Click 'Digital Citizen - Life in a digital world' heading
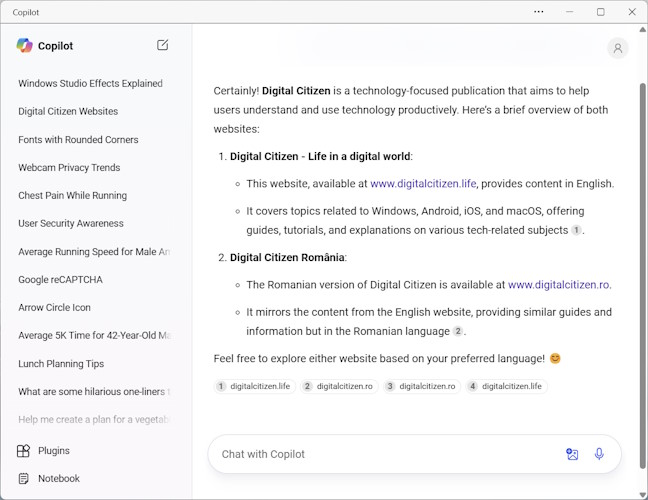 pyautogui.click(x=320, y=156)
